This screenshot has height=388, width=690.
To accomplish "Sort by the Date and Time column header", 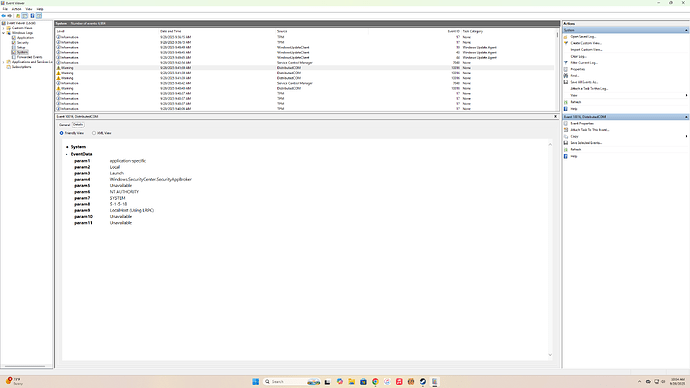I will [217, 31].
